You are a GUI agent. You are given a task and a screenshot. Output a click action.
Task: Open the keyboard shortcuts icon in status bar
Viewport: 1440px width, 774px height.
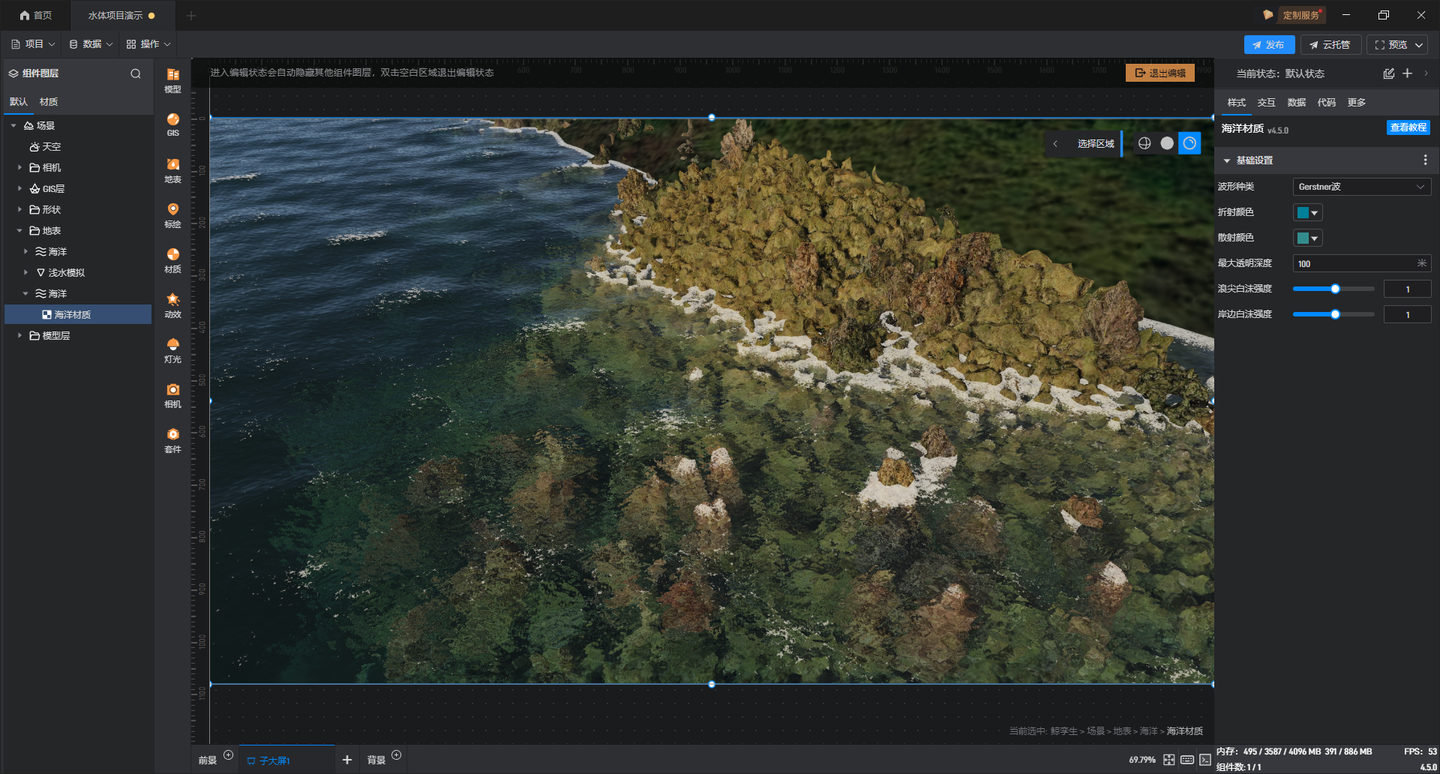pyautogui.click(x=1187, y=760)
